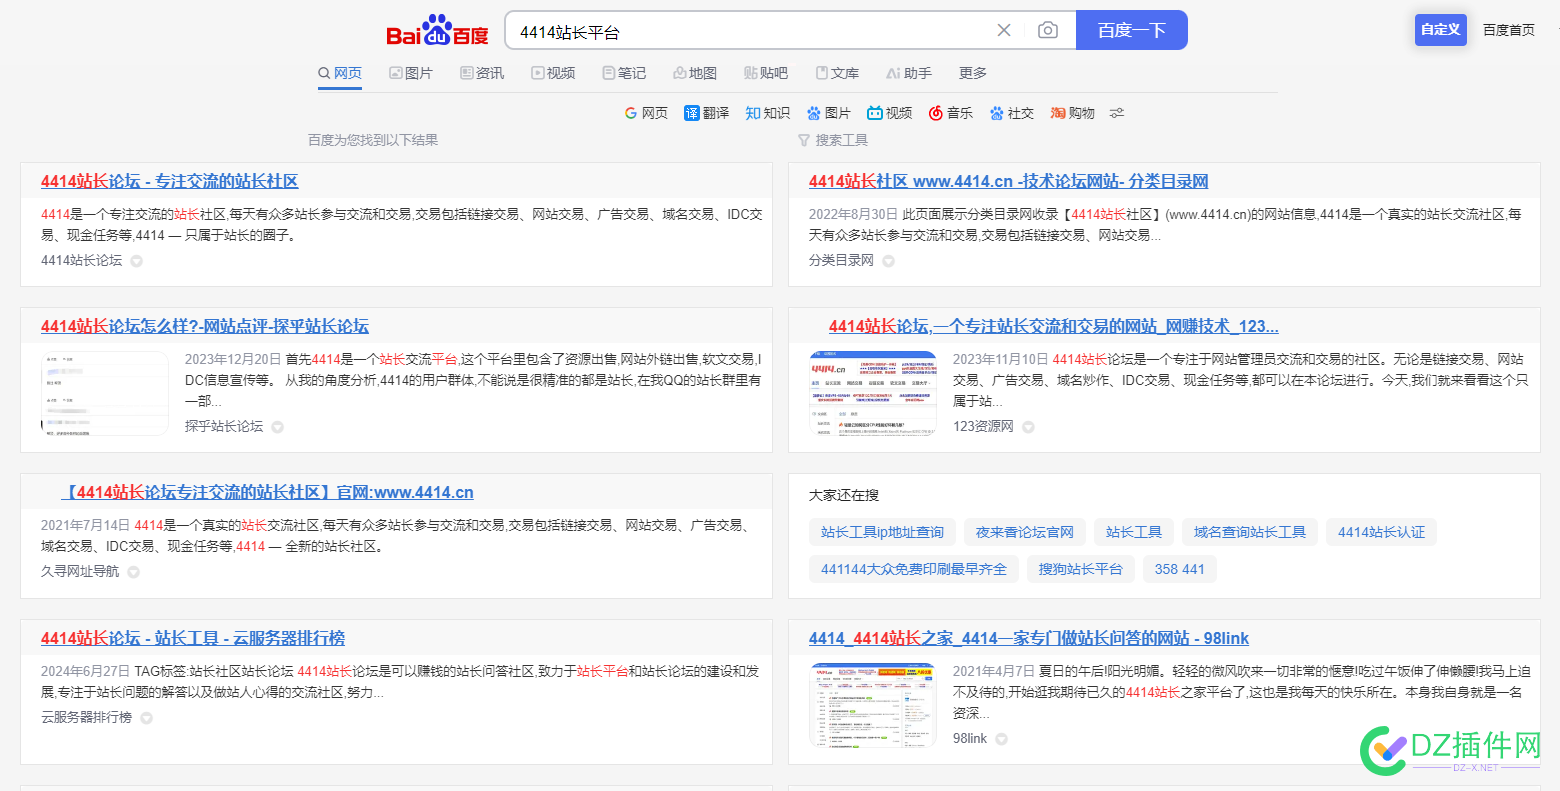1560x791 pixels.
Task: Expand arrow next to 分类目录网 source
Action: point(888,261)
